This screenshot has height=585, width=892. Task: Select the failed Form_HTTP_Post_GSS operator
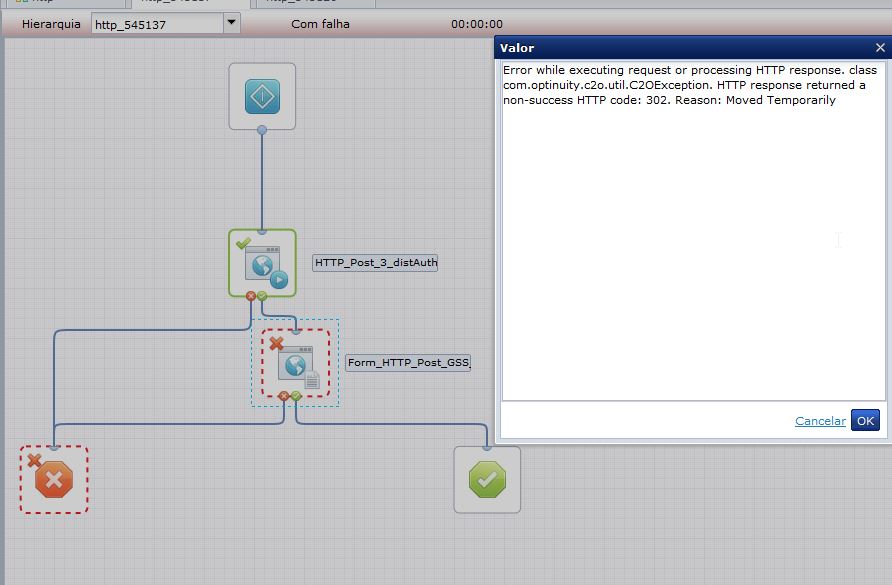pyautogui.click(x=295, y=363)
